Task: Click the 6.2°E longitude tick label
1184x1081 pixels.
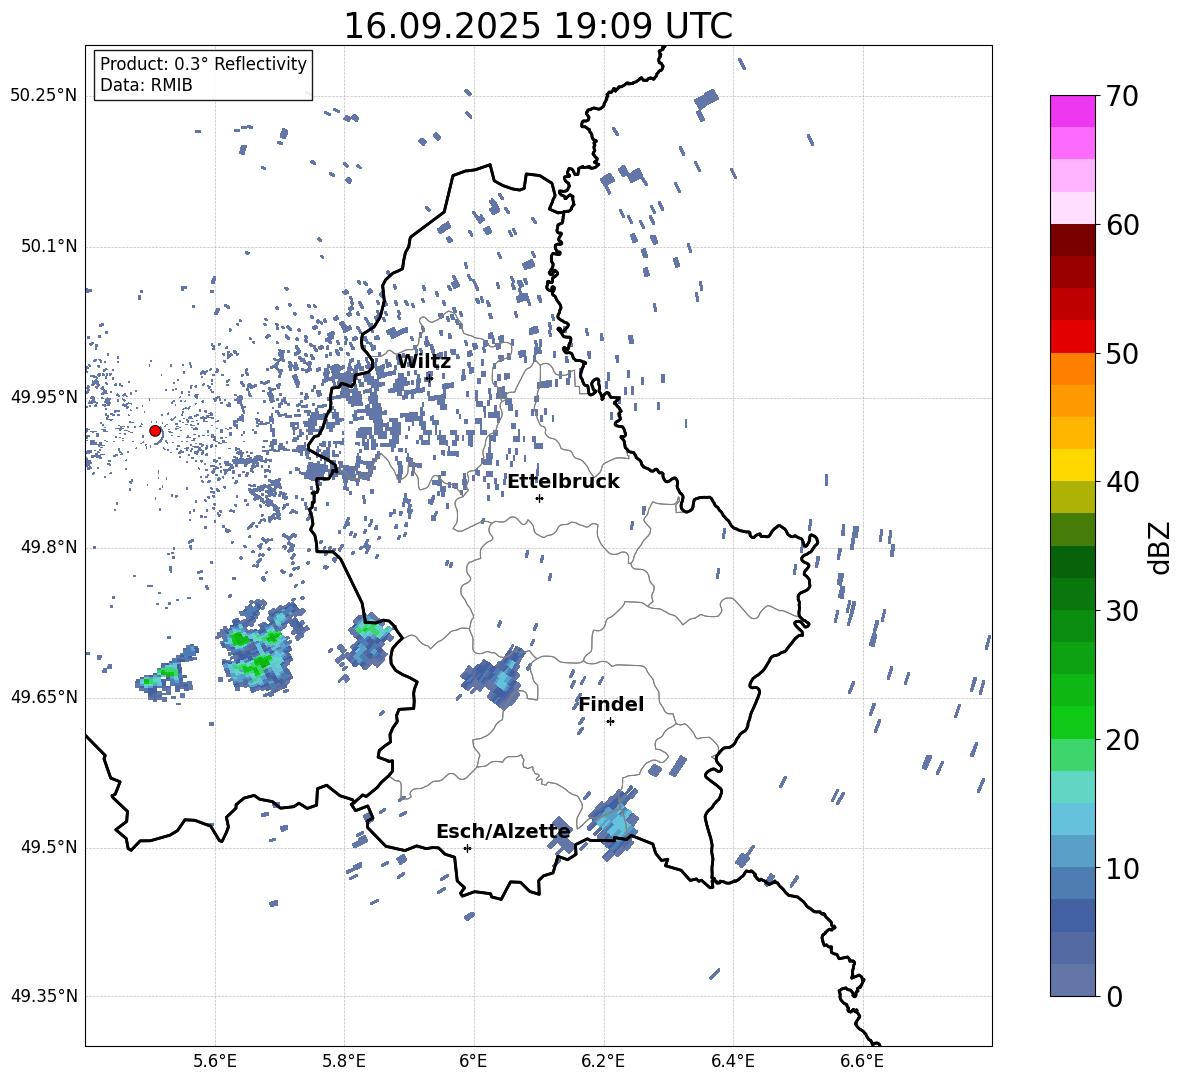Action: coord(603,1061)
